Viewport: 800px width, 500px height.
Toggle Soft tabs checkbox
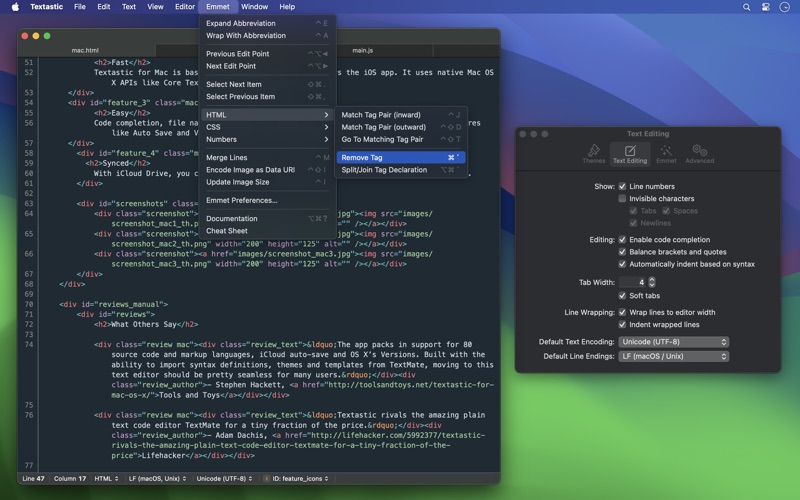pyautogui.click(x=622, y=295)
